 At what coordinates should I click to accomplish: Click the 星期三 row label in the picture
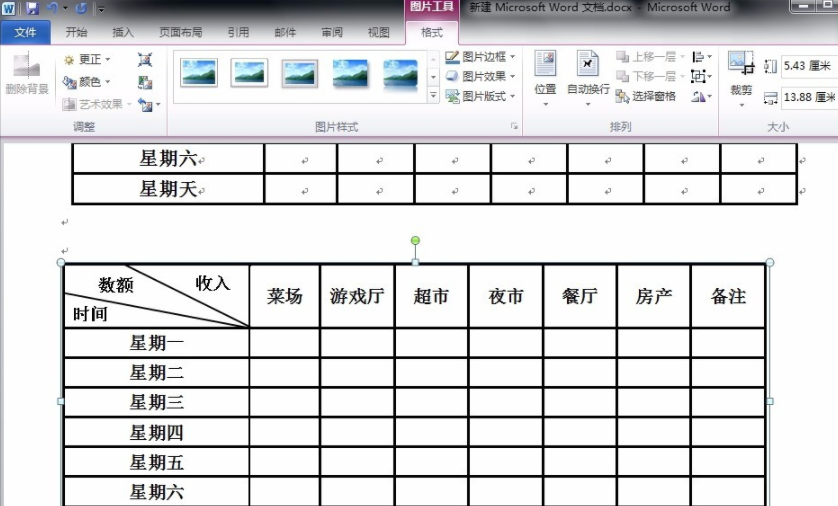[x=157, y=402]
